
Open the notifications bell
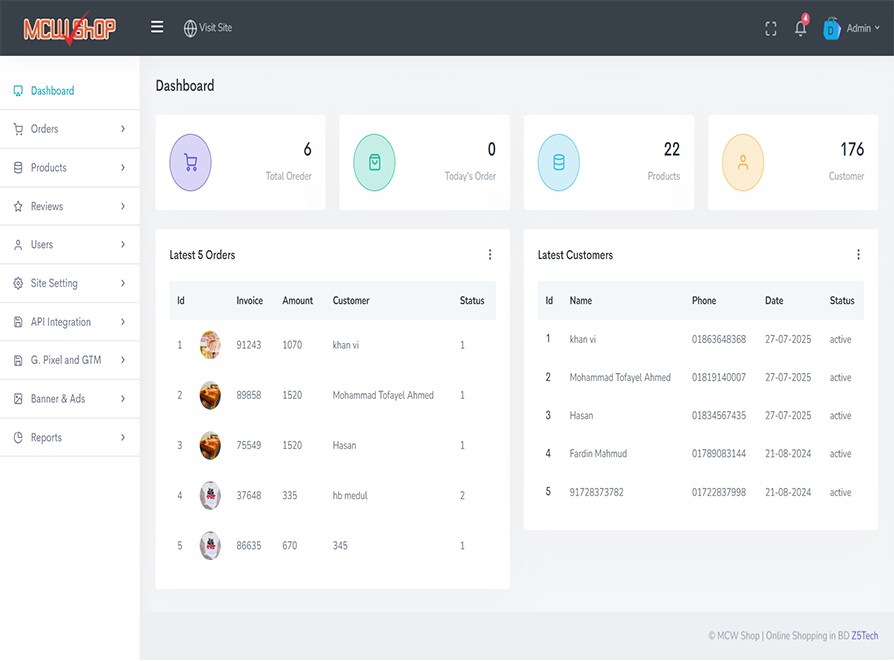click(x=800, y=29)
